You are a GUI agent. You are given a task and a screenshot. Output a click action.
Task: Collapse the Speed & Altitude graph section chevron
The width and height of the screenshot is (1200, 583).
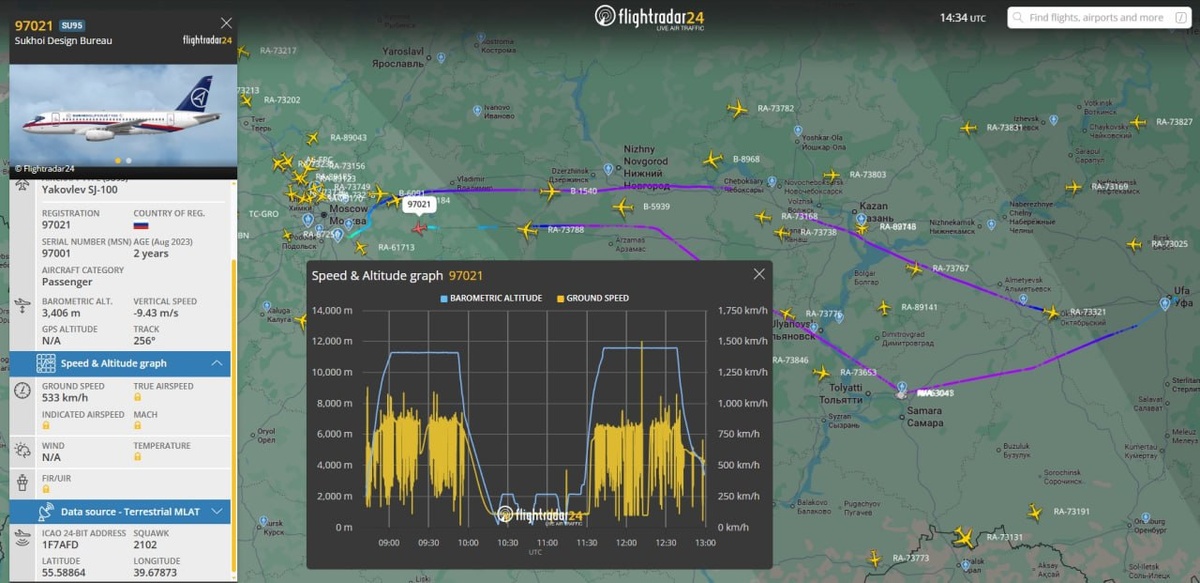pyautogui.click(x=217, y=363)
